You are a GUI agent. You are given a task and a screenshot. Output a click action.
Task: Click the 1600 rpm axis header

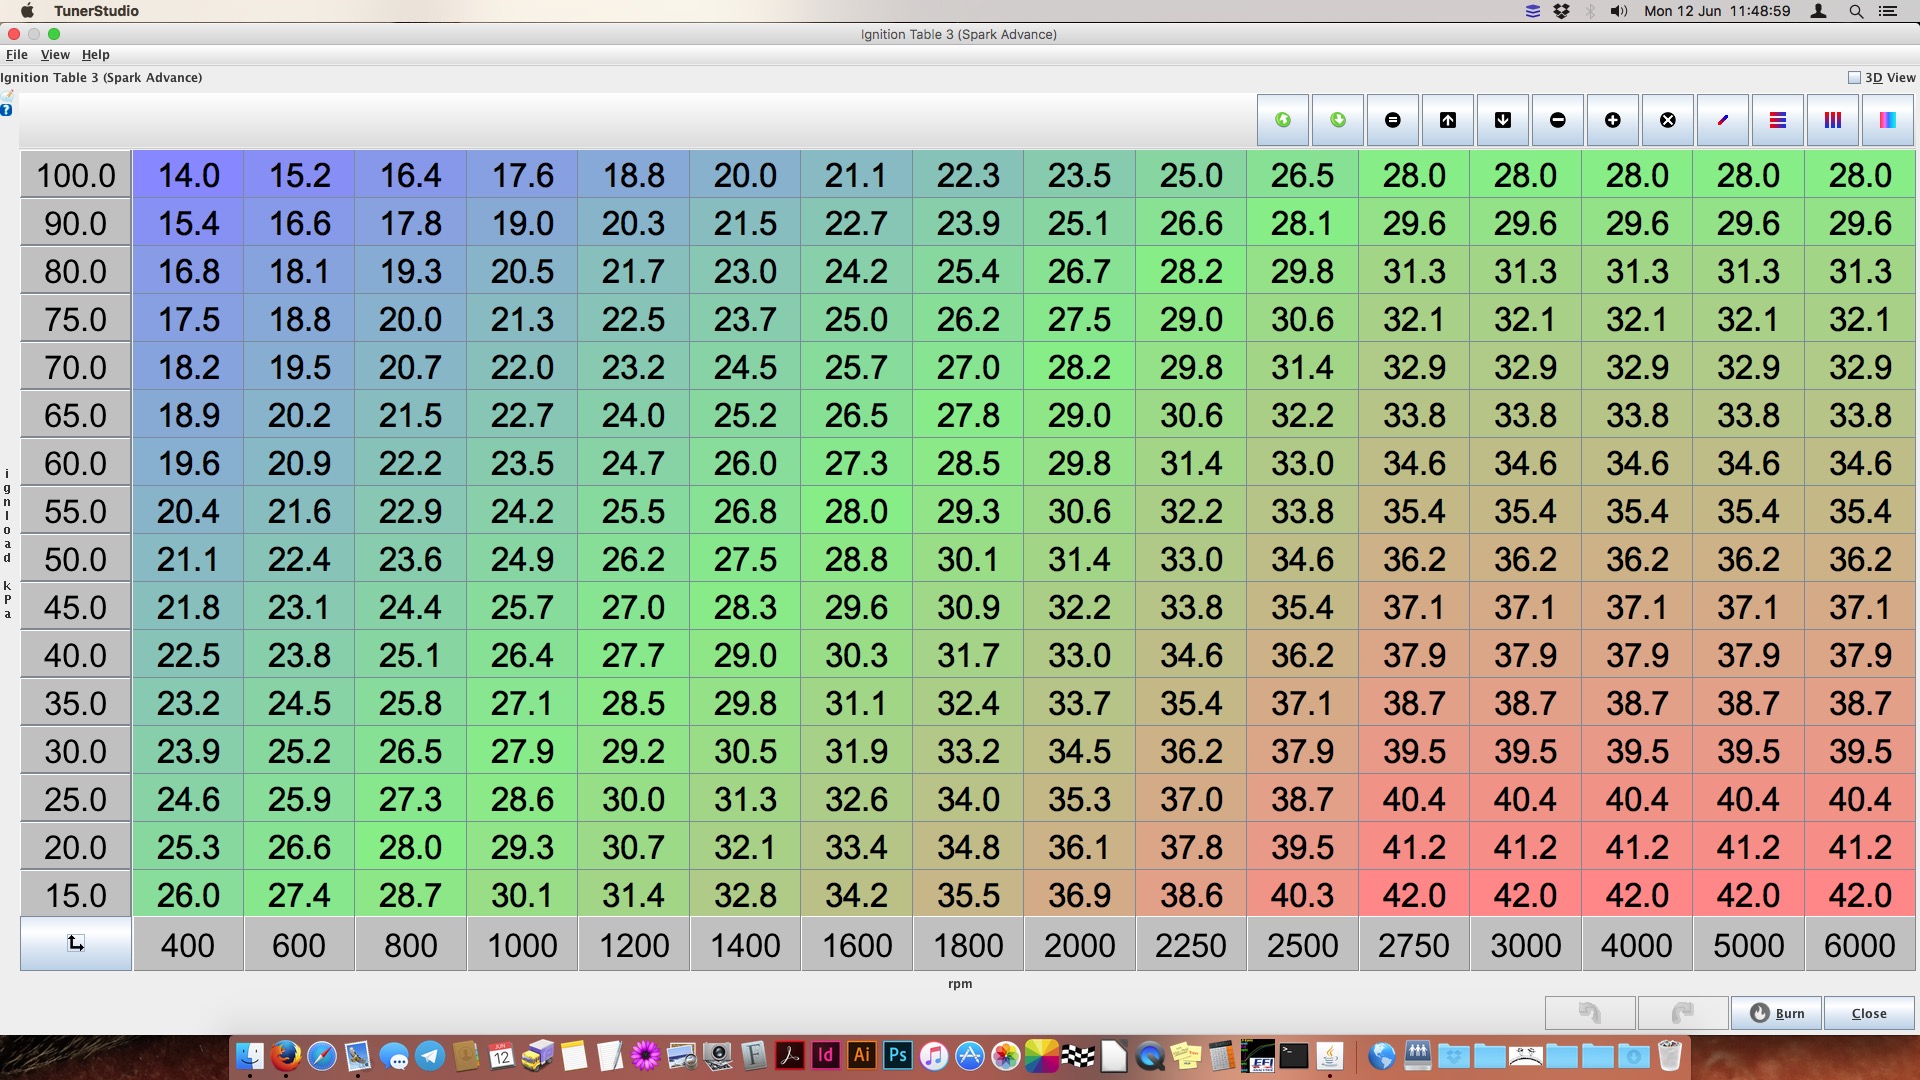coord(857,945)
